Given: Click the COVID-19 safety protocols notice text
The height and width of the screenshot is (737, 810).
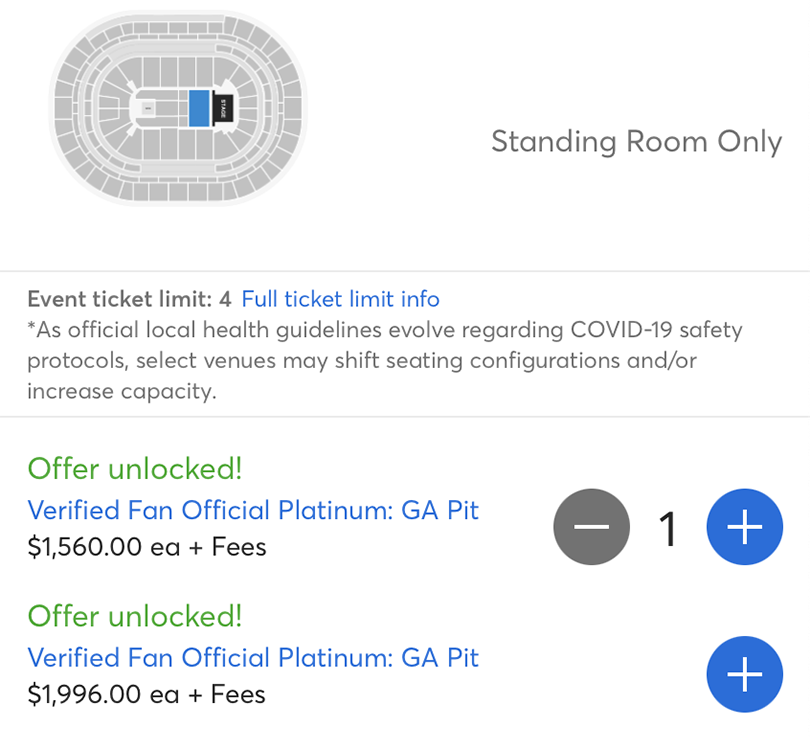Looking at the screenshot, I should coord(385,360).
